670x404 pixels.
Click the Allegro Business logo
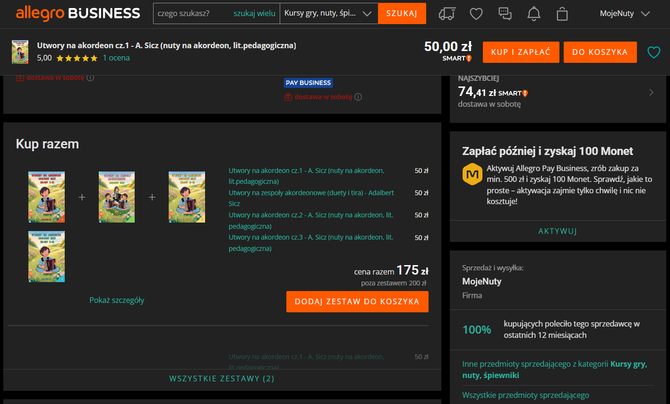coord(76,14)
